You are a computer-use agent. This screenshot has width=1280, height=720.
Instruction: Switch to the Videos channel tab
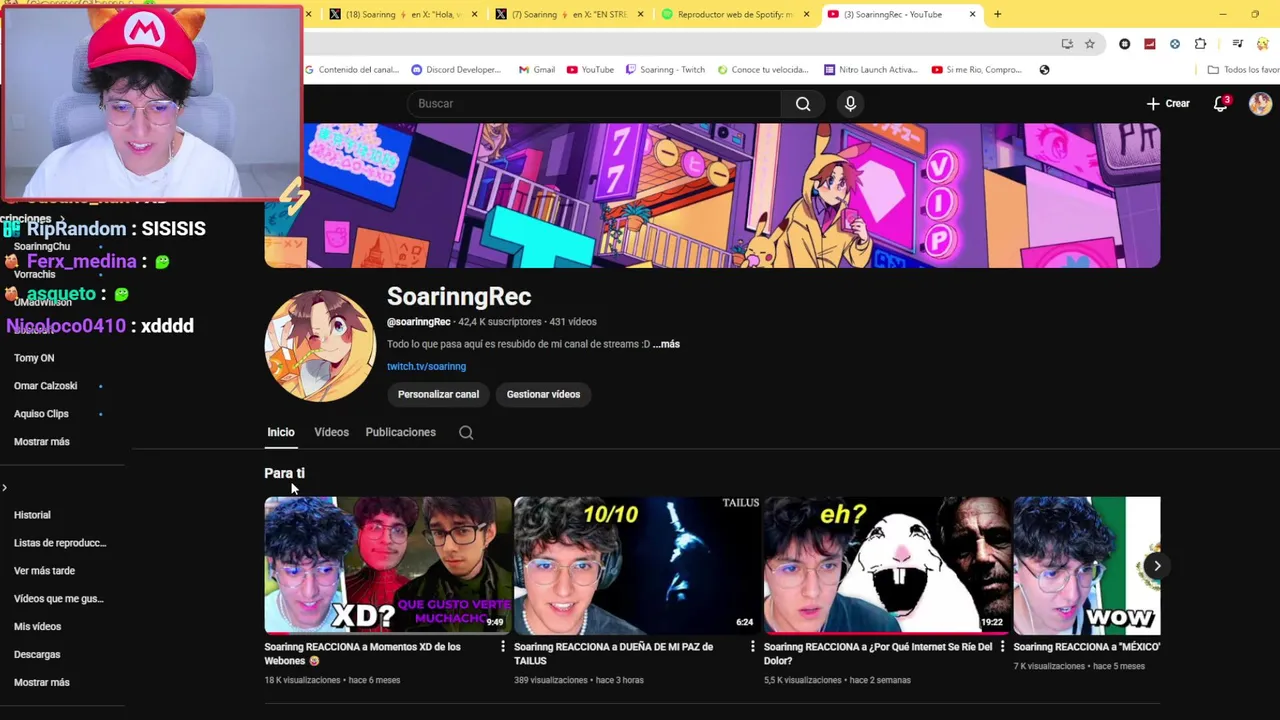pos(331,432)
